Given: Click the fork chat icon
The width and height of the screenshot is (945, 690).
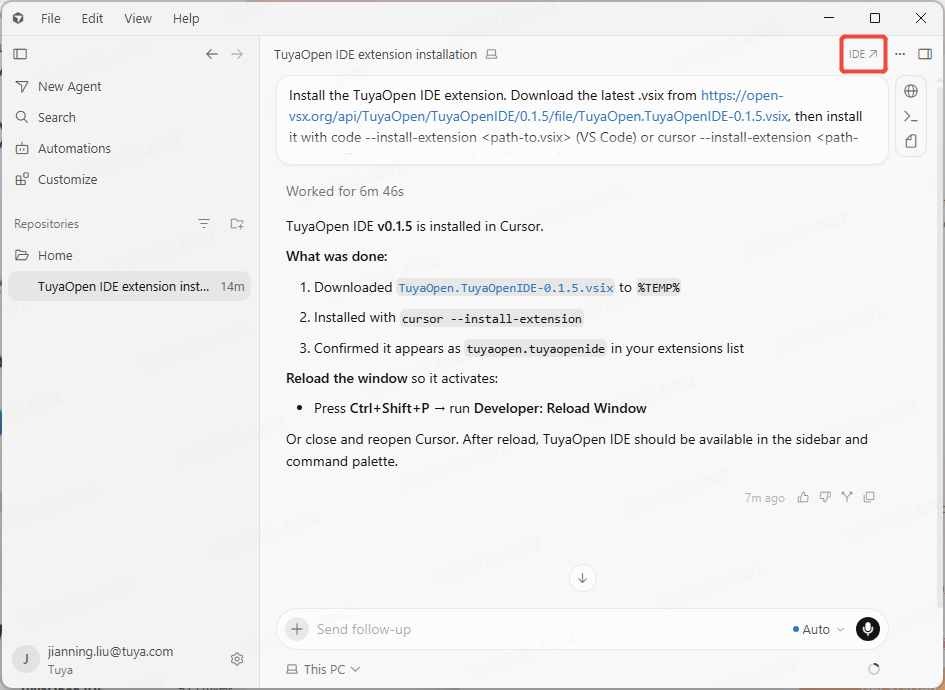Looking at the screenshot, I should tap(847, 497).
